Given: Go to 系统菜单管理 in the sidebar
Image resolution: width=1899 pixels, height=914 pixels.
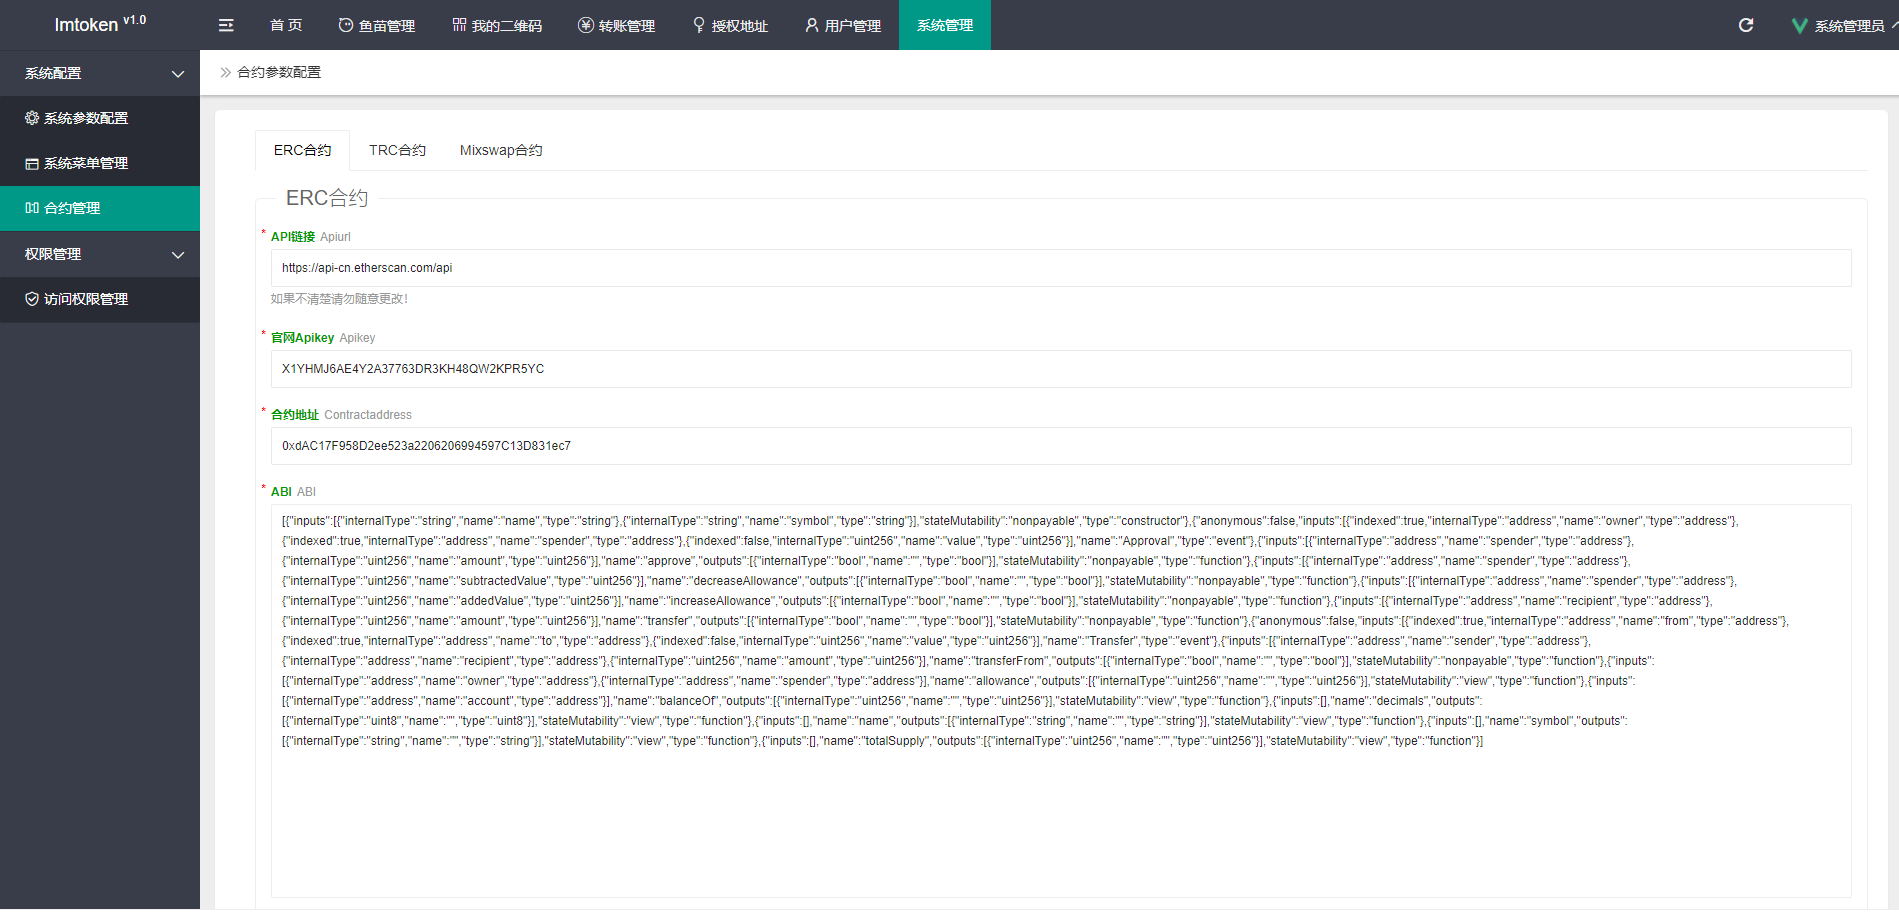Looking at the screenshot, I should pyautogui.click(x=86, y=163).
